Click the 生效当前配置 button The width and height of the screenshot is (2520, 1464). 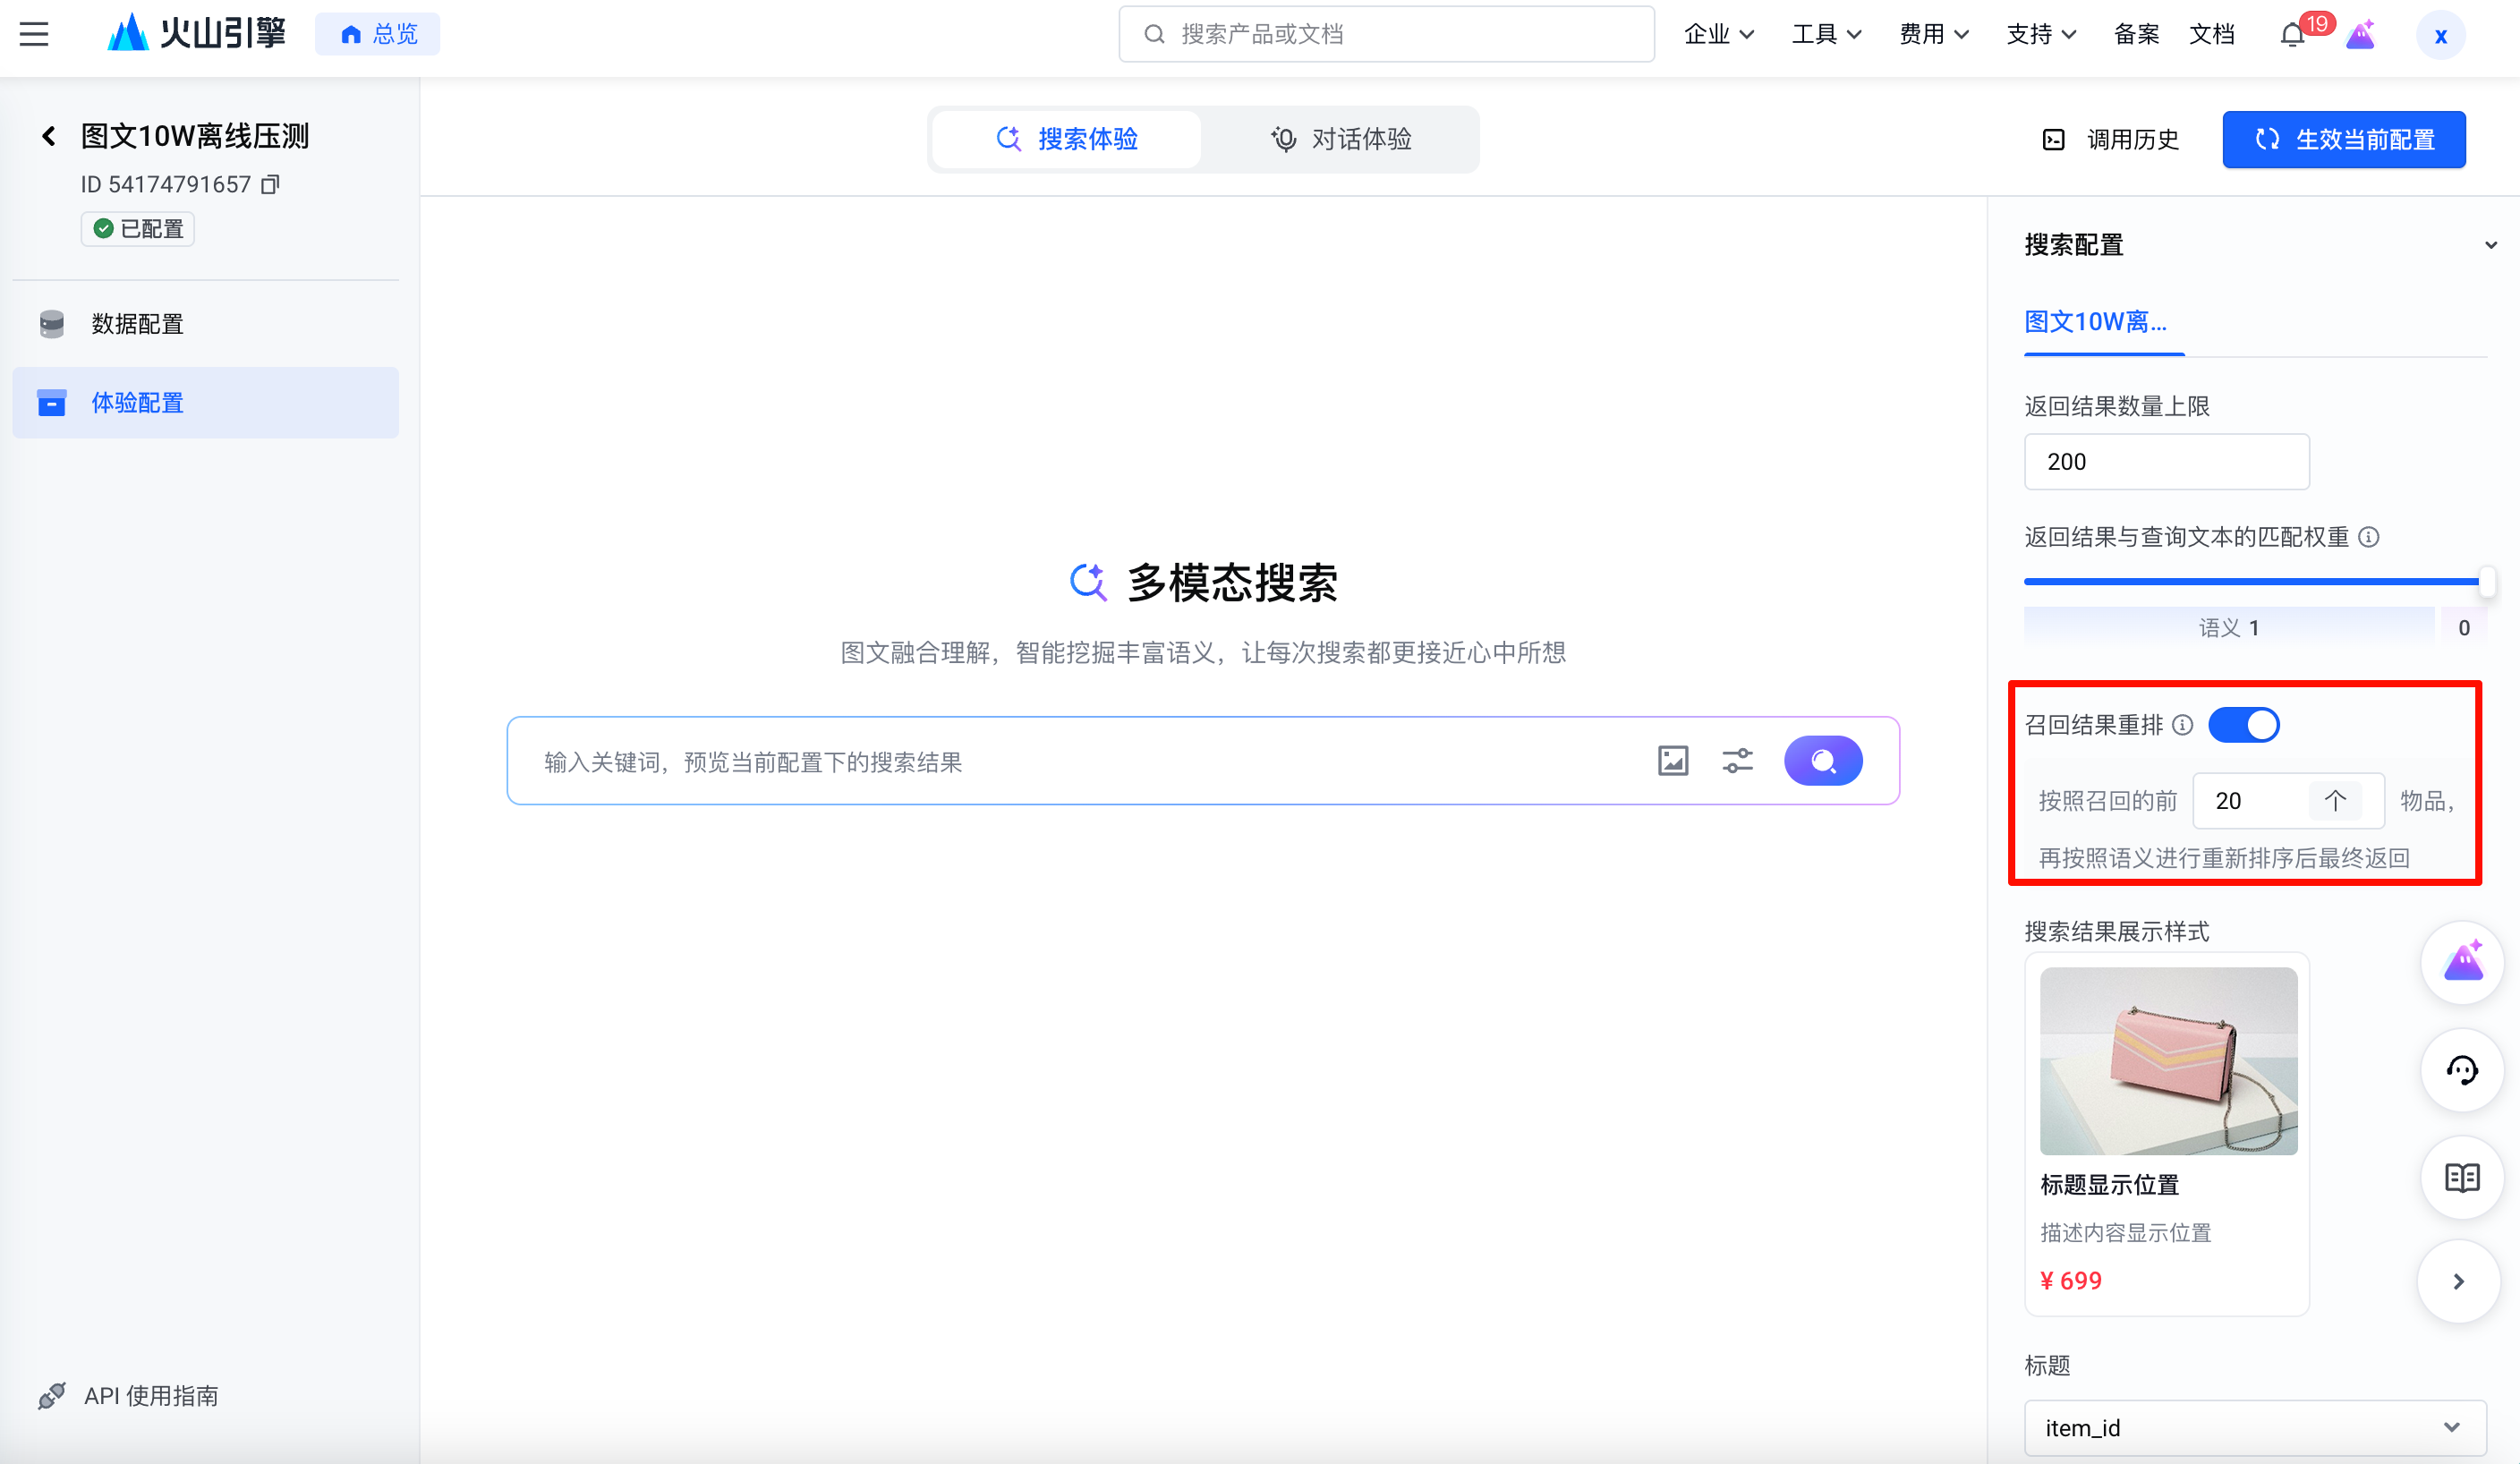pyautogui.click(x=2343, y=139)
